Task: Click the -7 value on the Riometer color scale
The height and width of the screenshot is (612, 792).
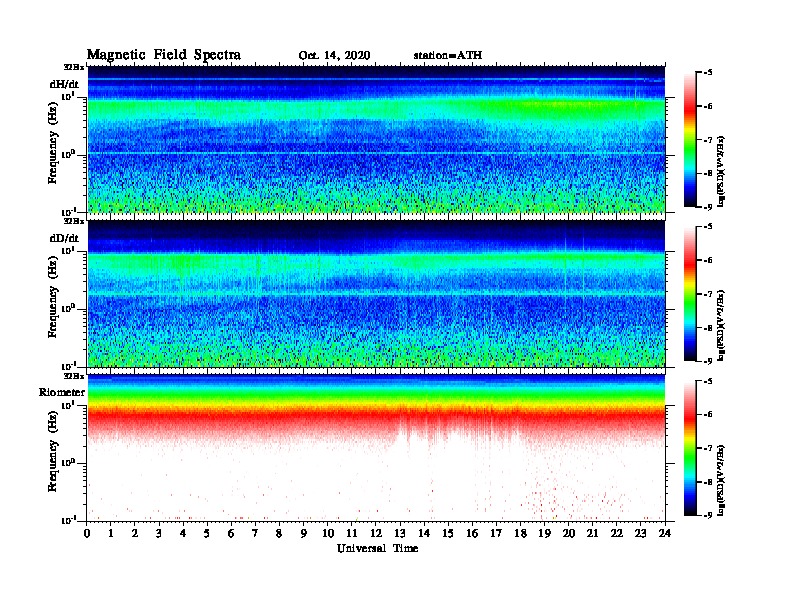Action: pyautogui.click(x=708, y=448)
